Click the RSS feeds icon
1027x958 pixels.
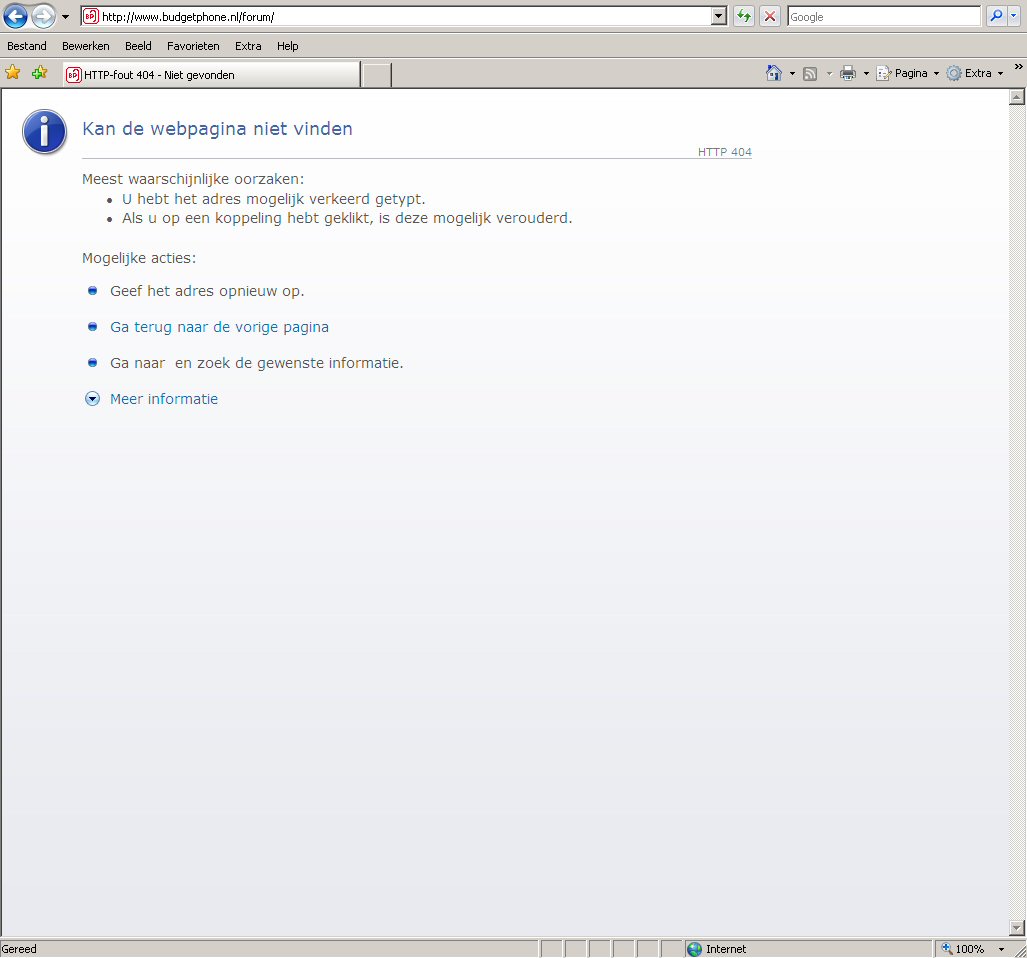(x=811, y=73)
